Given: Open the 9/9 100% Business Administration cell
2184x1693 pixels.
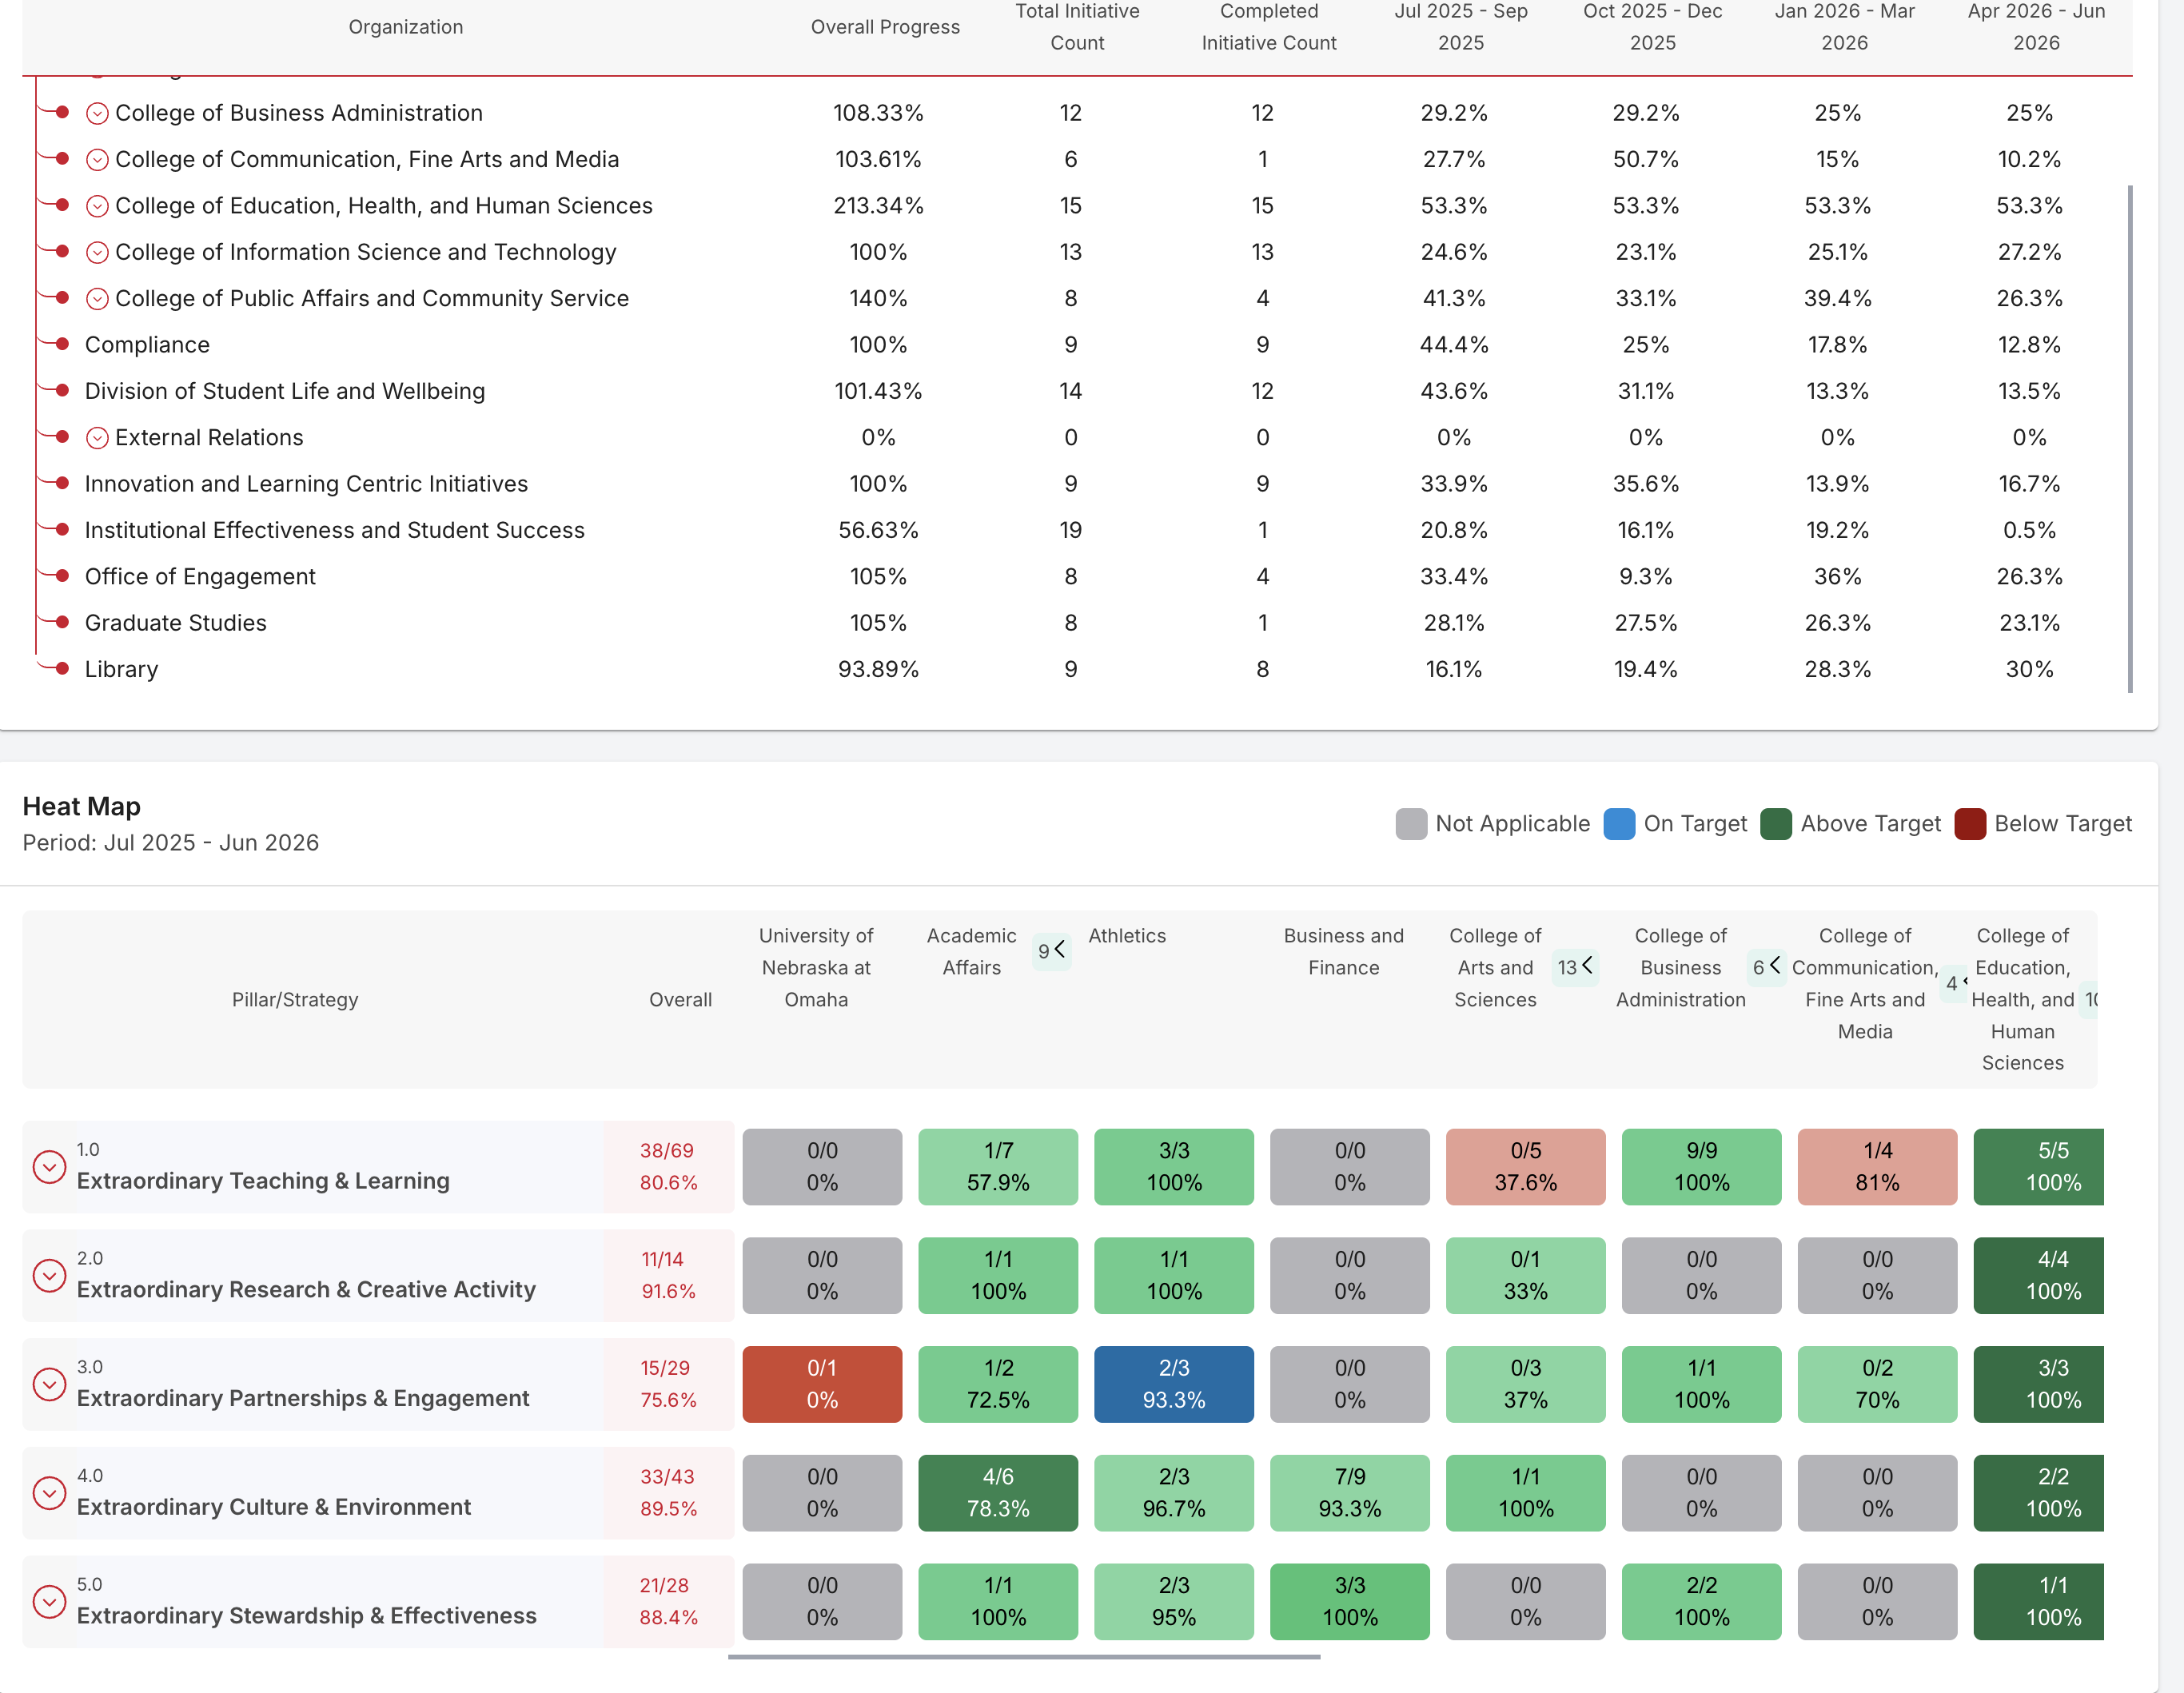Looking at the screenshot, I should (x=1702, y=1167).
